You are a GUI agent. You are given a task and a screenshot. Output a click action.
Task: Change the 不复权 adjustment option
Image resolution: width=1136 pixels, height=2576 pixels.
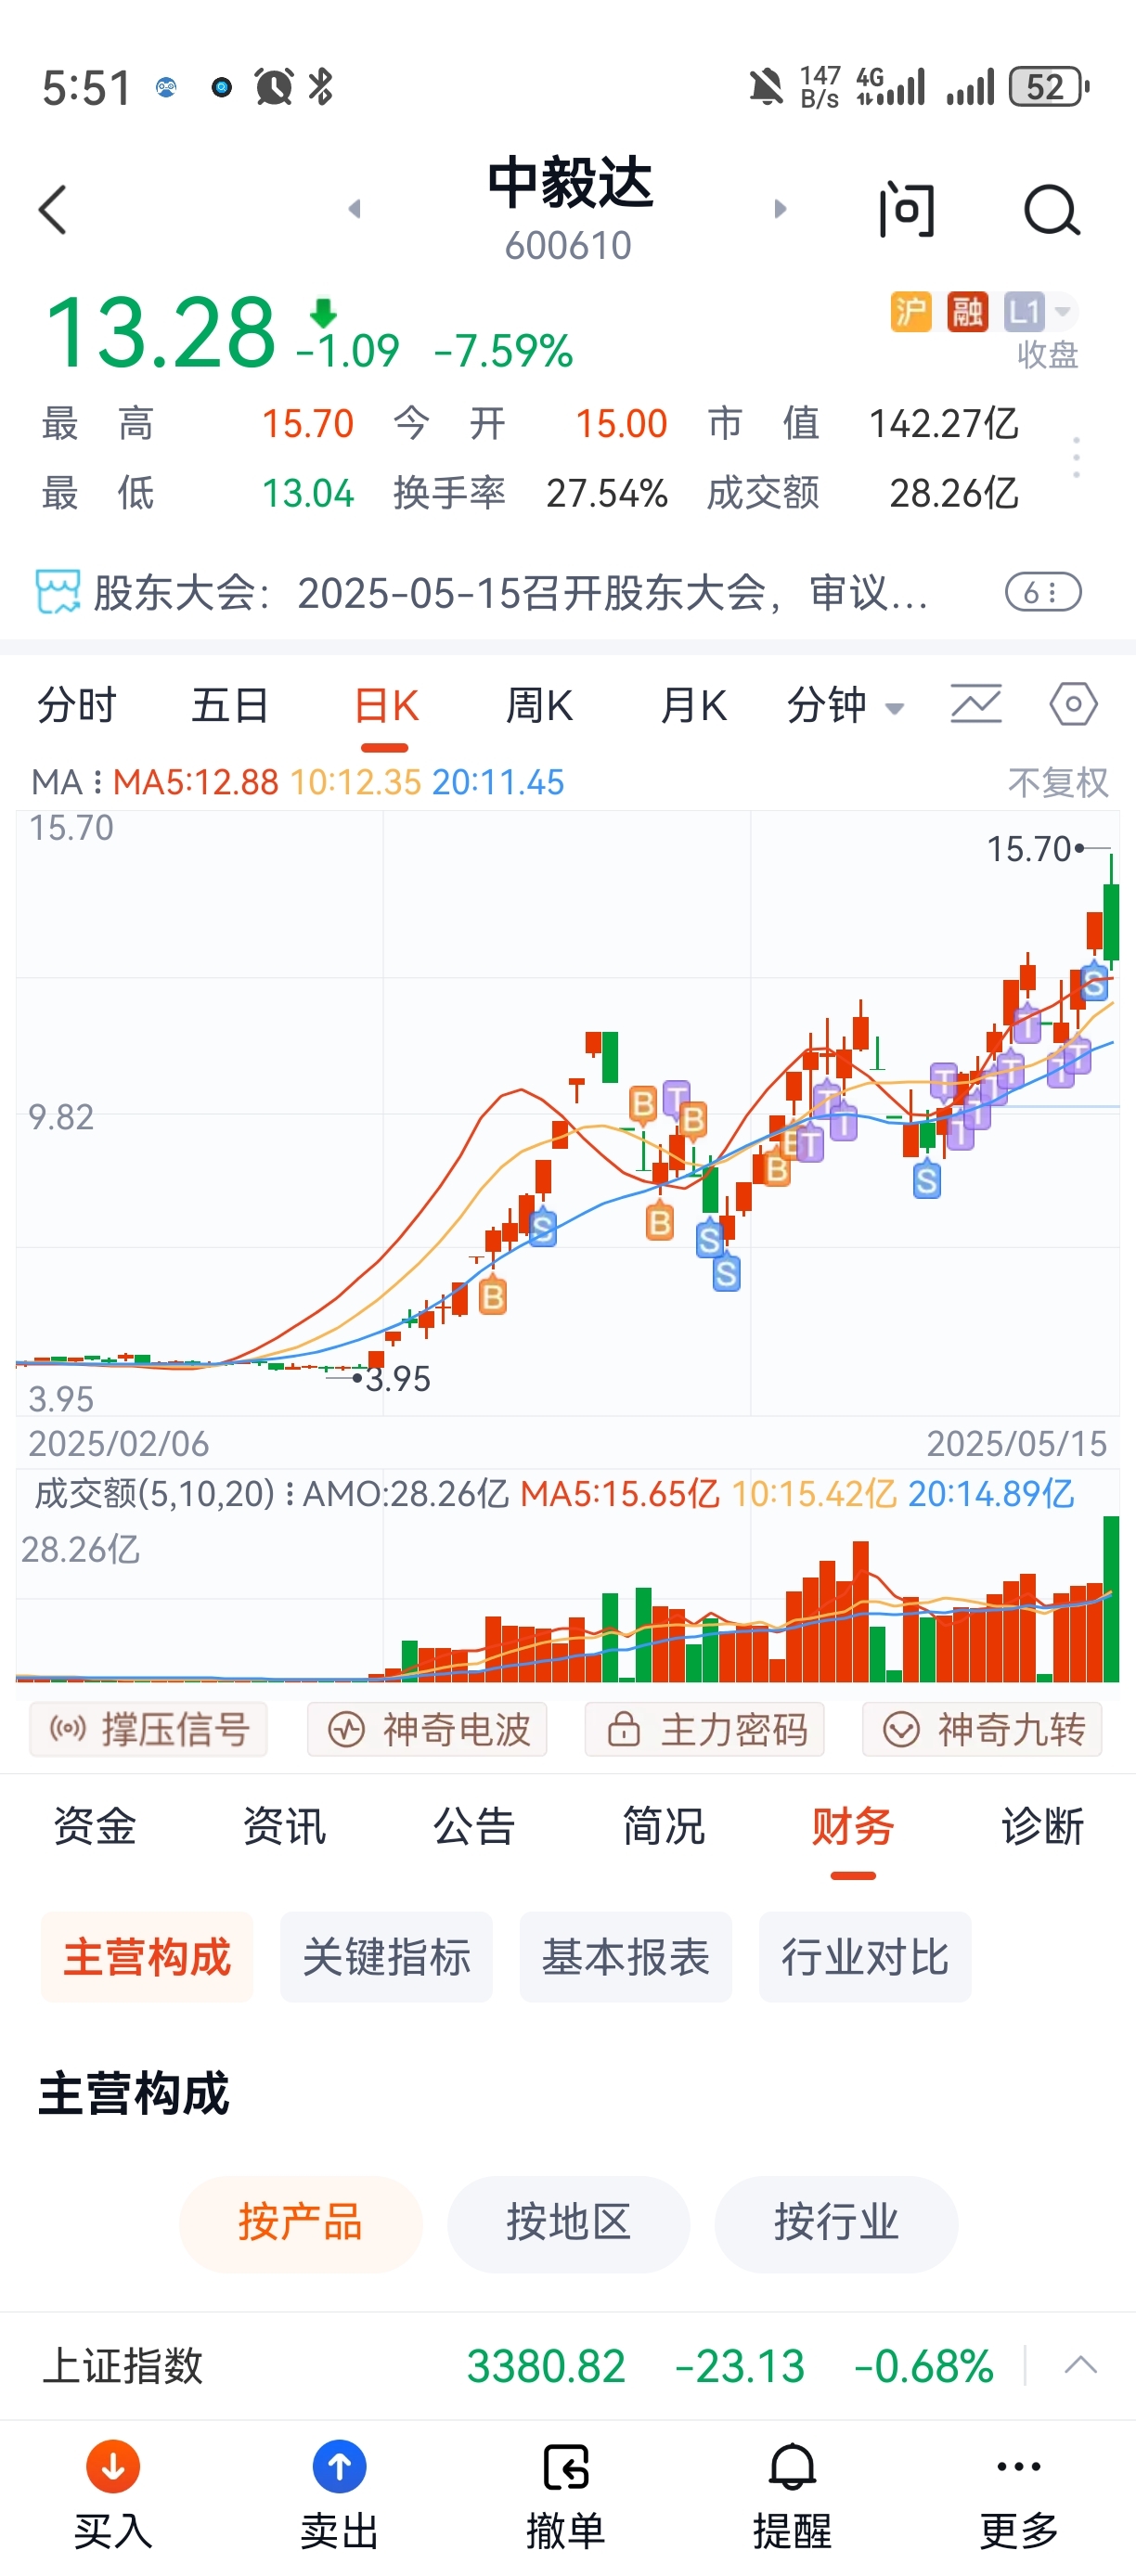[x=1058, y=782]
